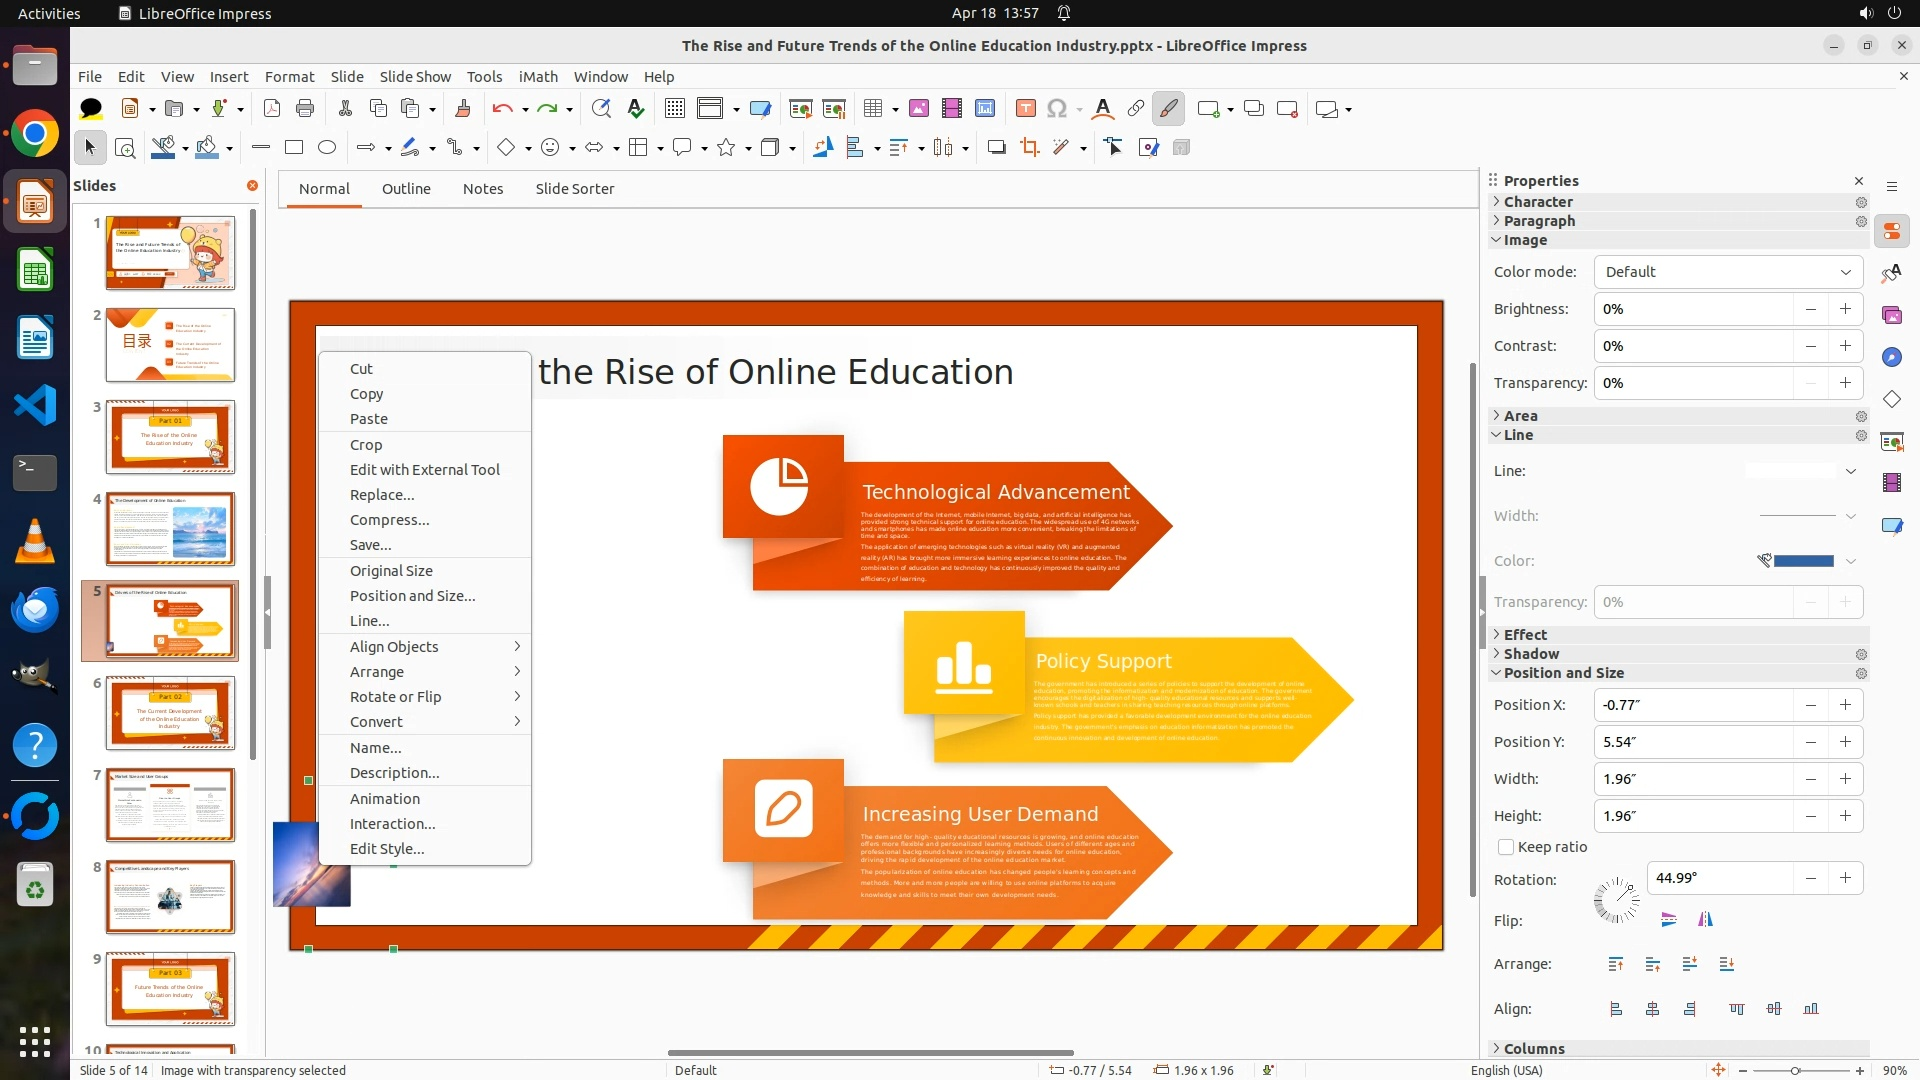
Task: Click the Crop image tool icon
Action: pos(1029,148)
